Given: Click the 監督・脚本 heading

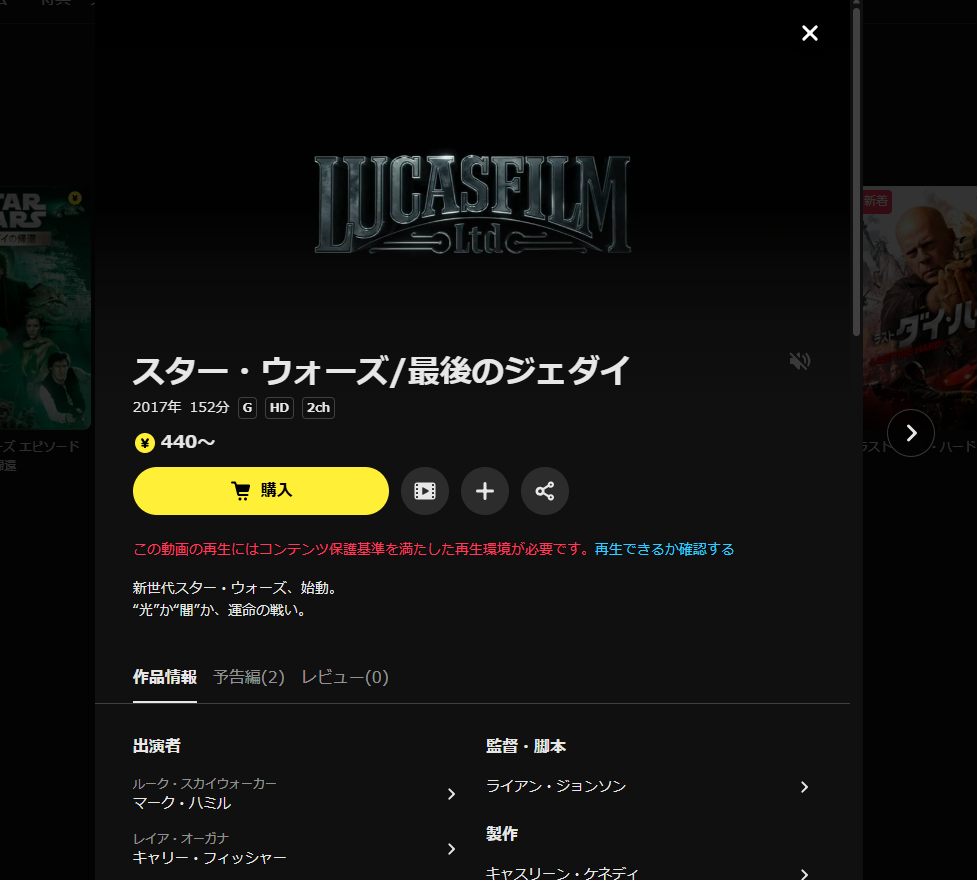Looking at the screenshot, I should (526, 746).
